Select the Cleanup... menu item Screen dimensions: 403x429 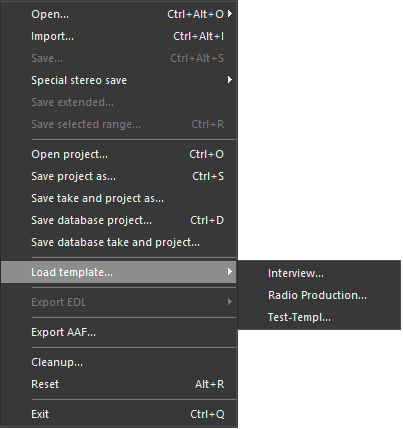point(118,362)
